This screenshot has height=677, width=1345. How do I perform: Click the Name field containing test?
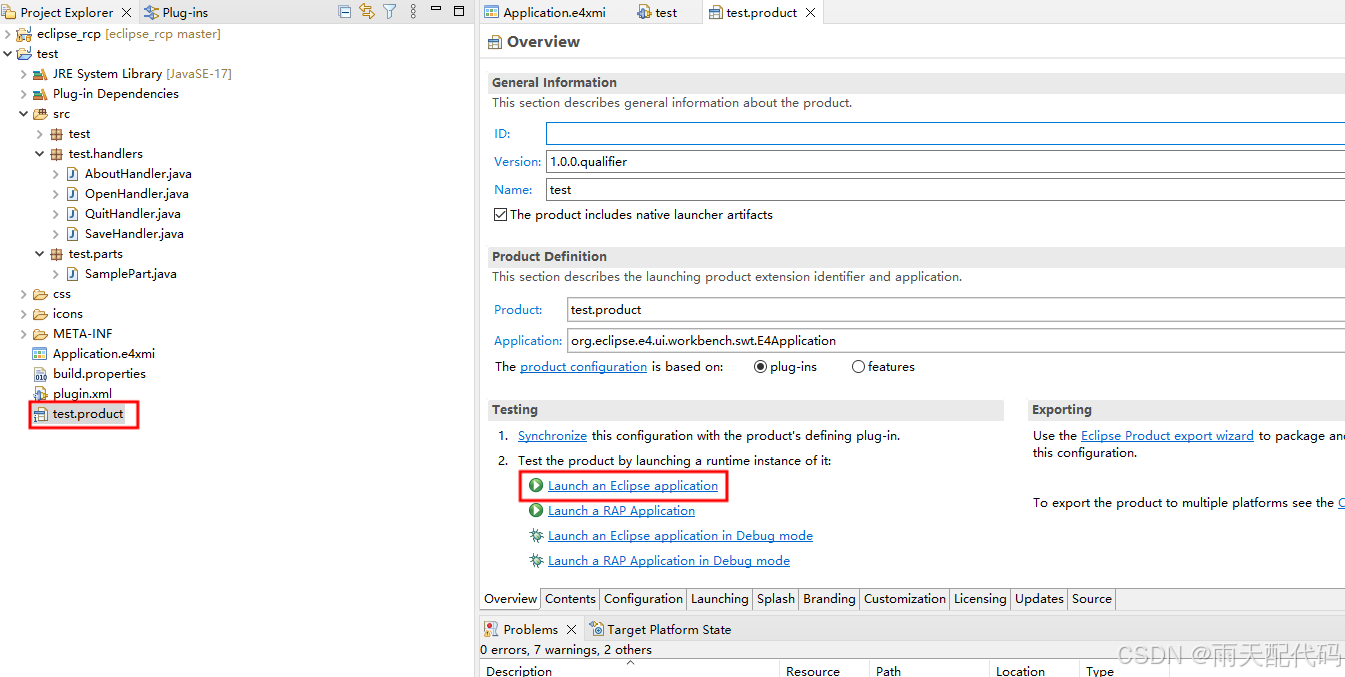pos(945,189)
